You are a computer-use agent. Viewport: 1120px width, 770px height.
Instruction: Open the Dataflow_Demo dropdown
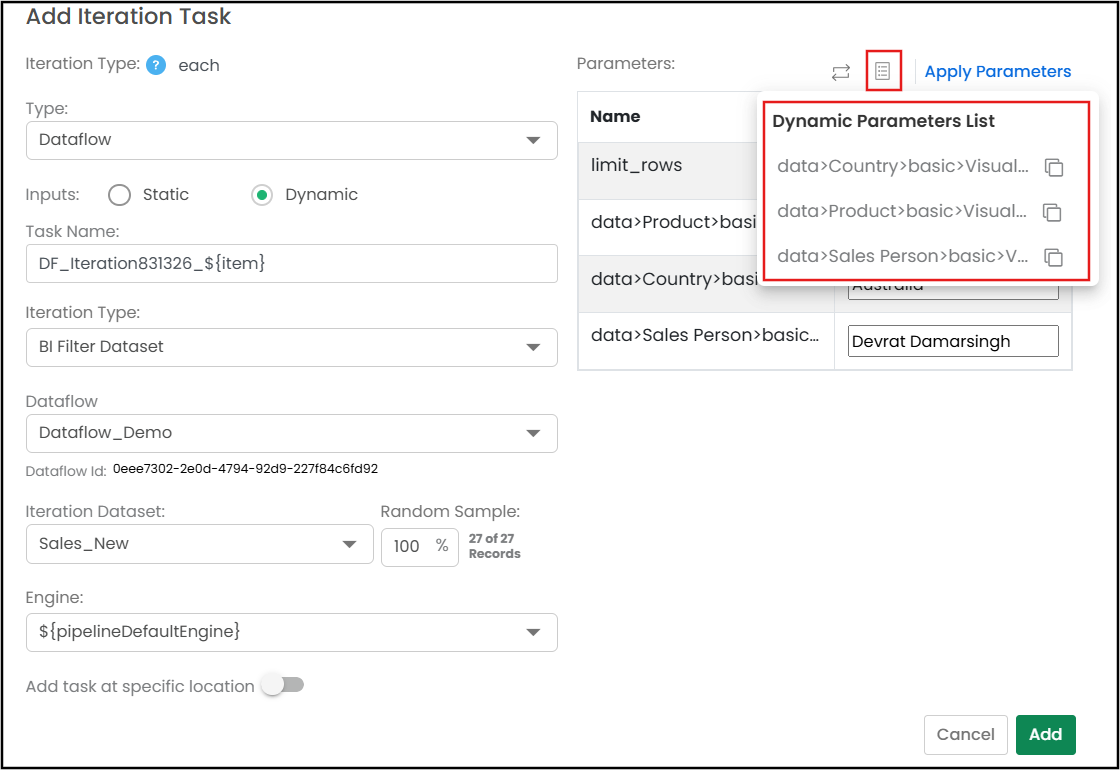click(x=291, y=433)
